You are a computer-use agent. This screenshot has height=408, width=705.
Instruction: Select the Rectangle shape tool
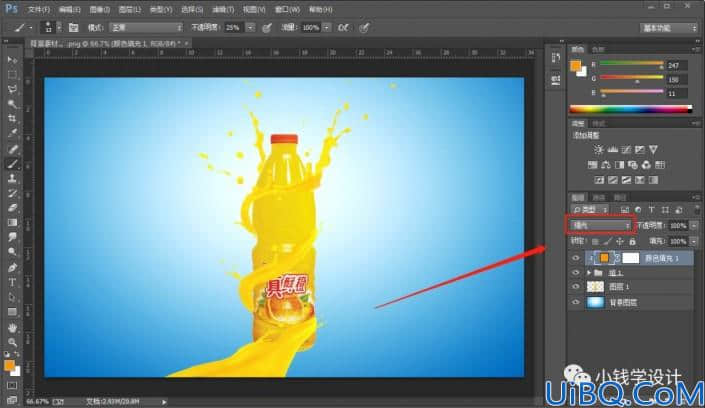pos(12,312)
